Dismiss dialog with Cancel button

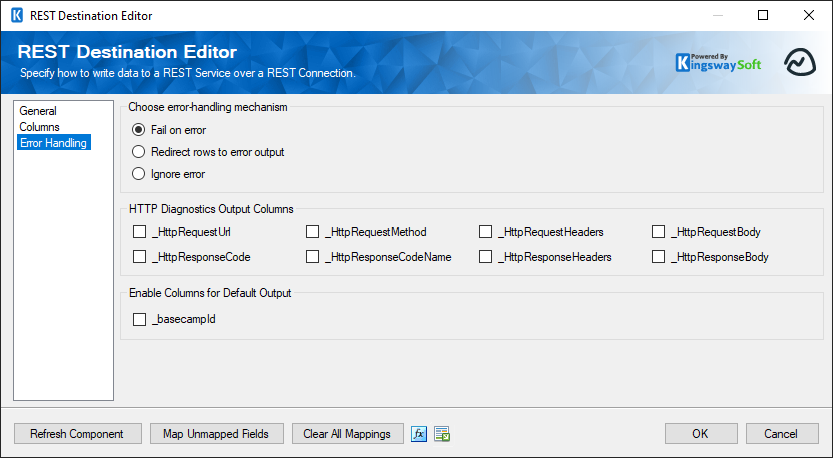782,434
